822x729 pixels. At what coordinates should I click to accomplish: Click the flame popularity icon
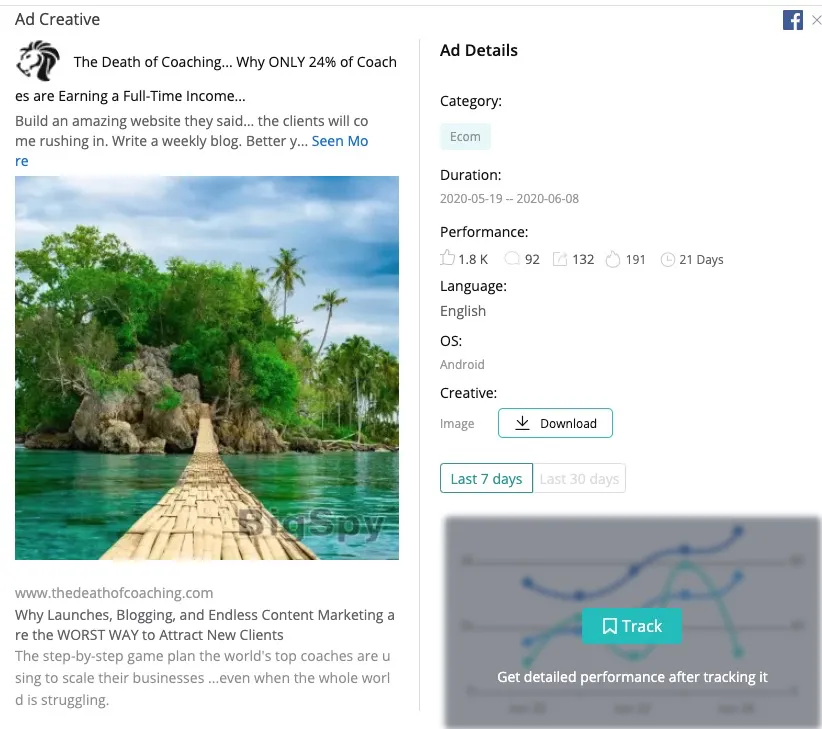click(x=613, y=259)
